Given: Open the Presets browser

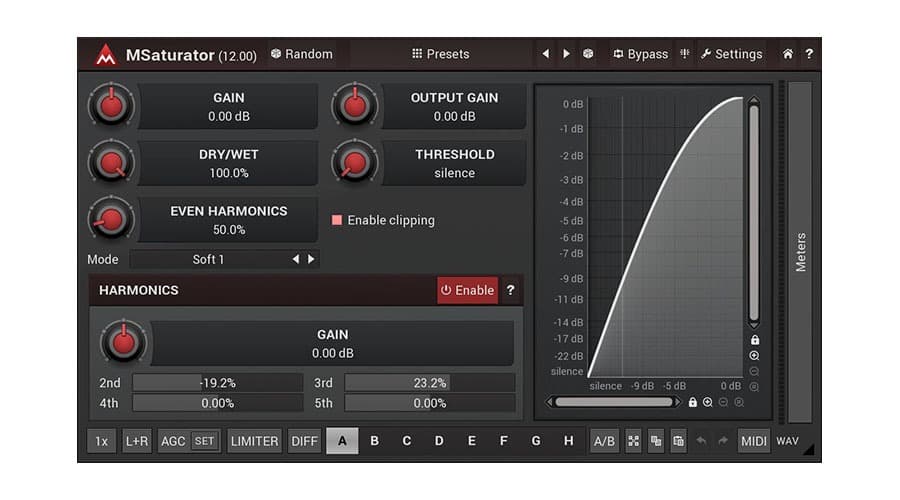Looking at the screenshot, I should pos(441,54).
